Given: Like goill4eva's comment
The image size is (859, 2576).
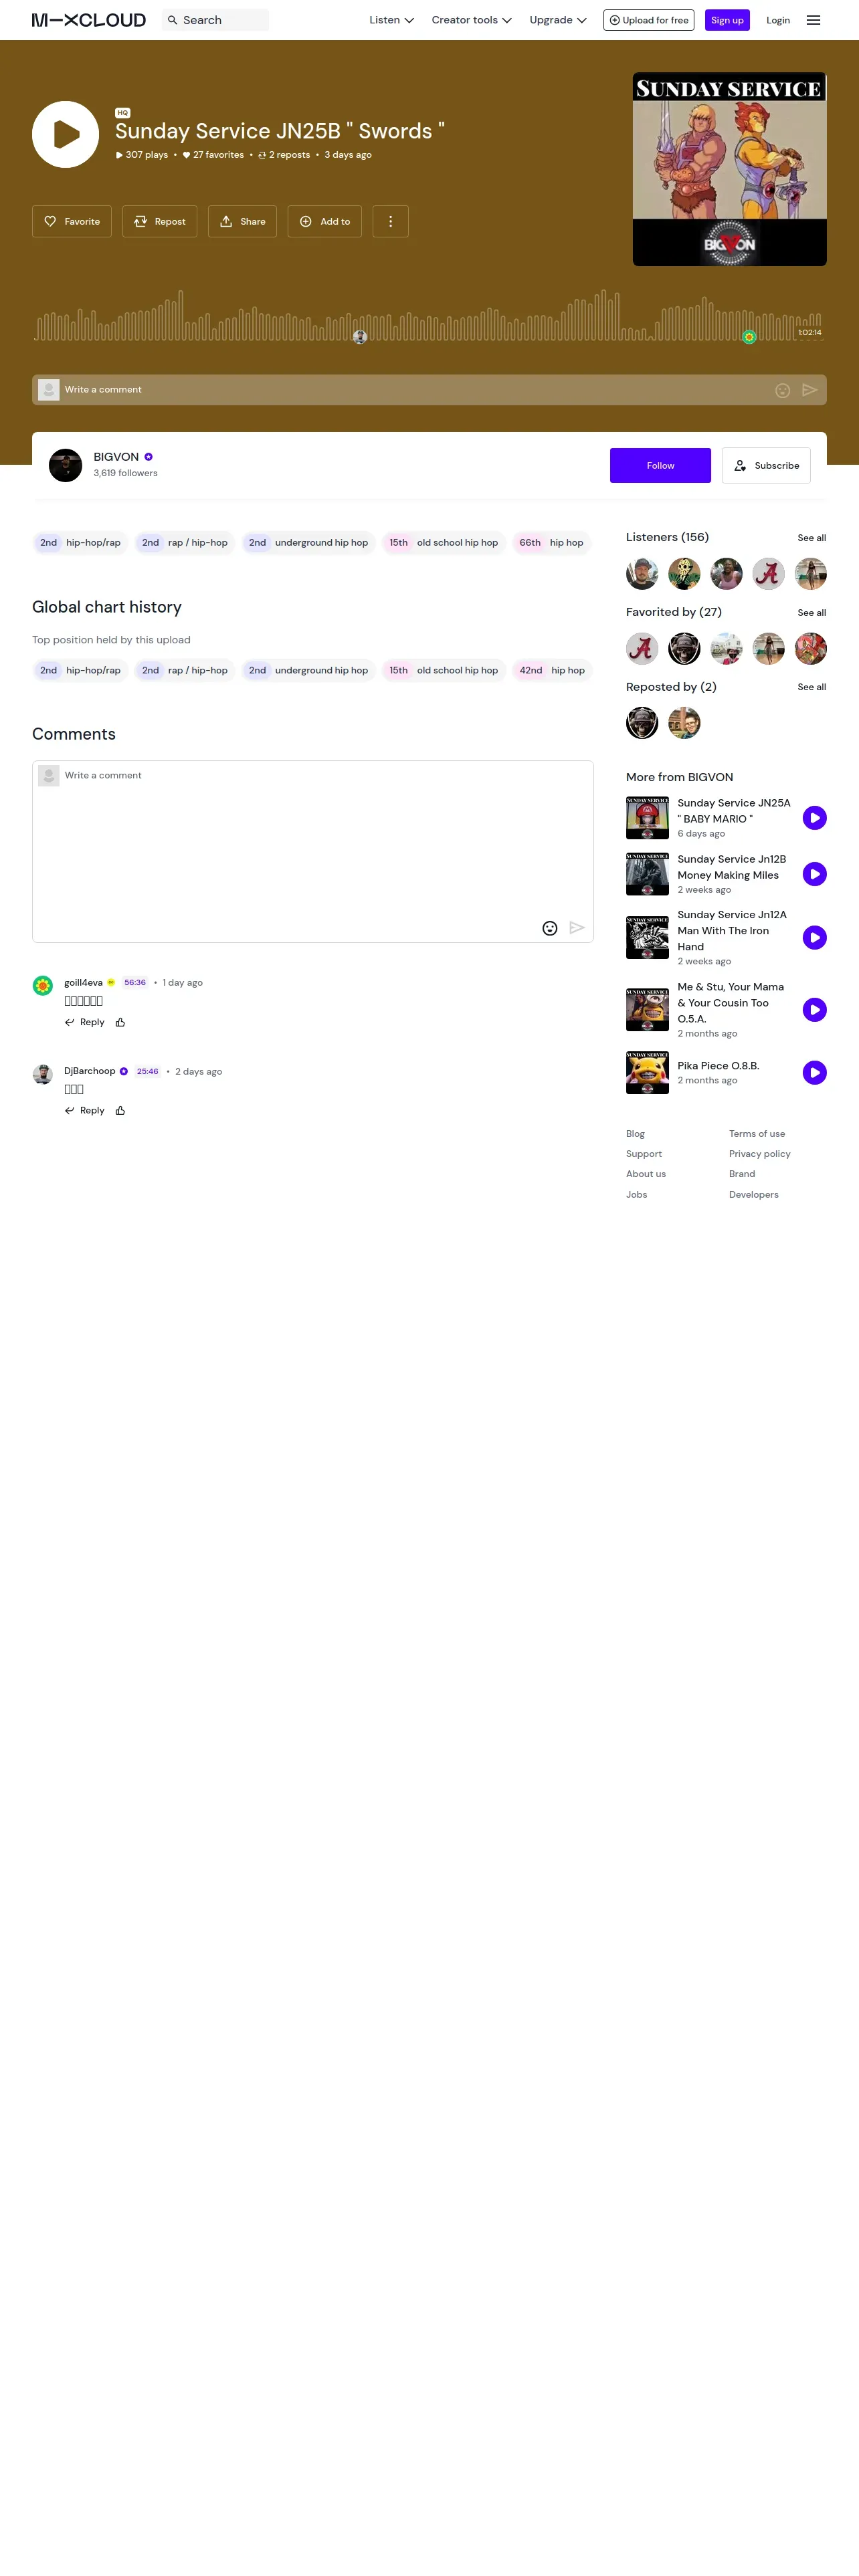Looking at the screenshot, I should (x=120, y=1022).
